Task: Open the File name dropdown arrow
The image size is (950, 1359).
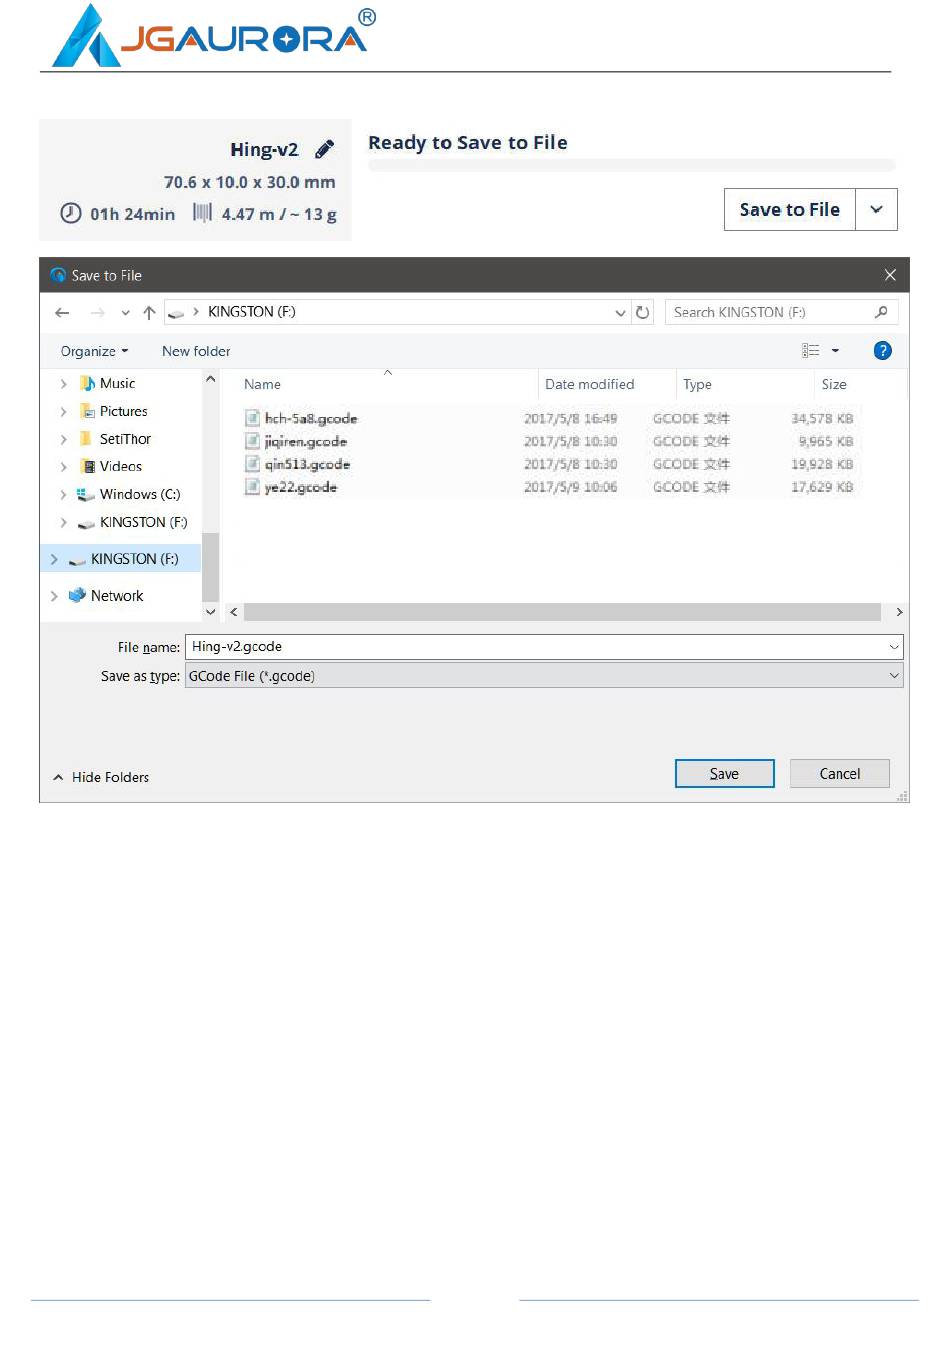Action: tap(894, 647)
